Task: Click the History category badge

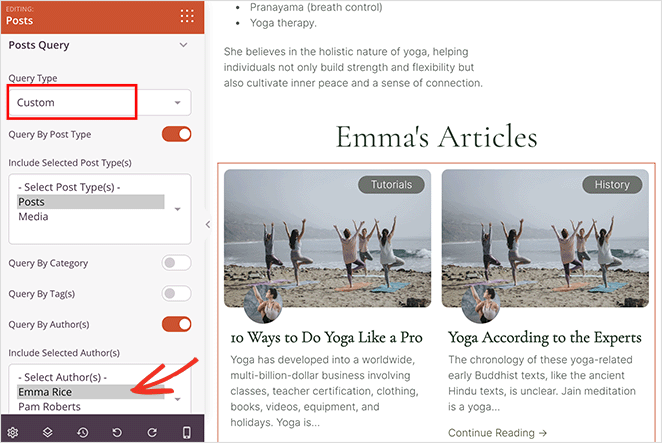Action: point(612,185)
